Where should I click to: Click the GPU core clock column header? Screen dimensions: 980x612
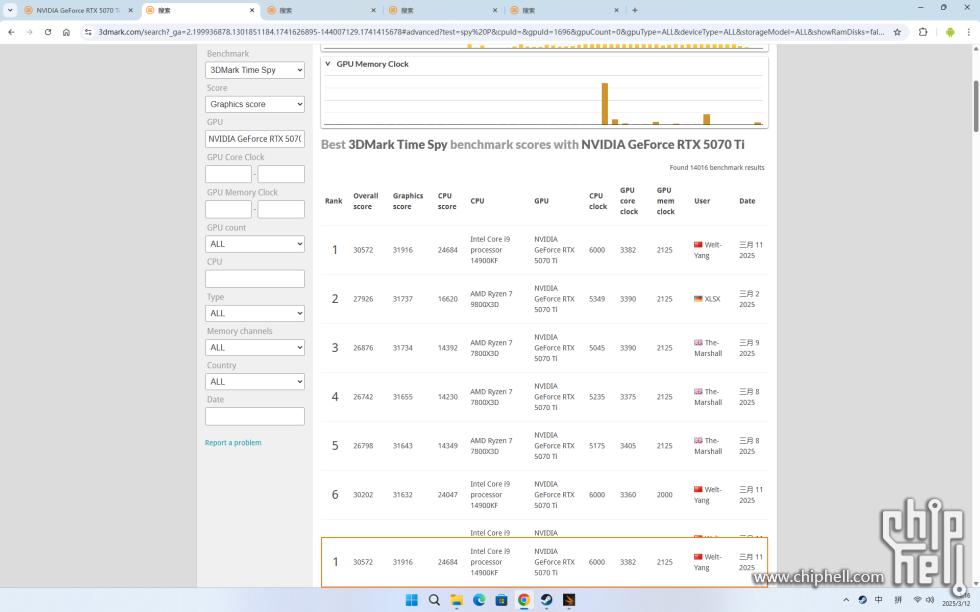(629, 201)
